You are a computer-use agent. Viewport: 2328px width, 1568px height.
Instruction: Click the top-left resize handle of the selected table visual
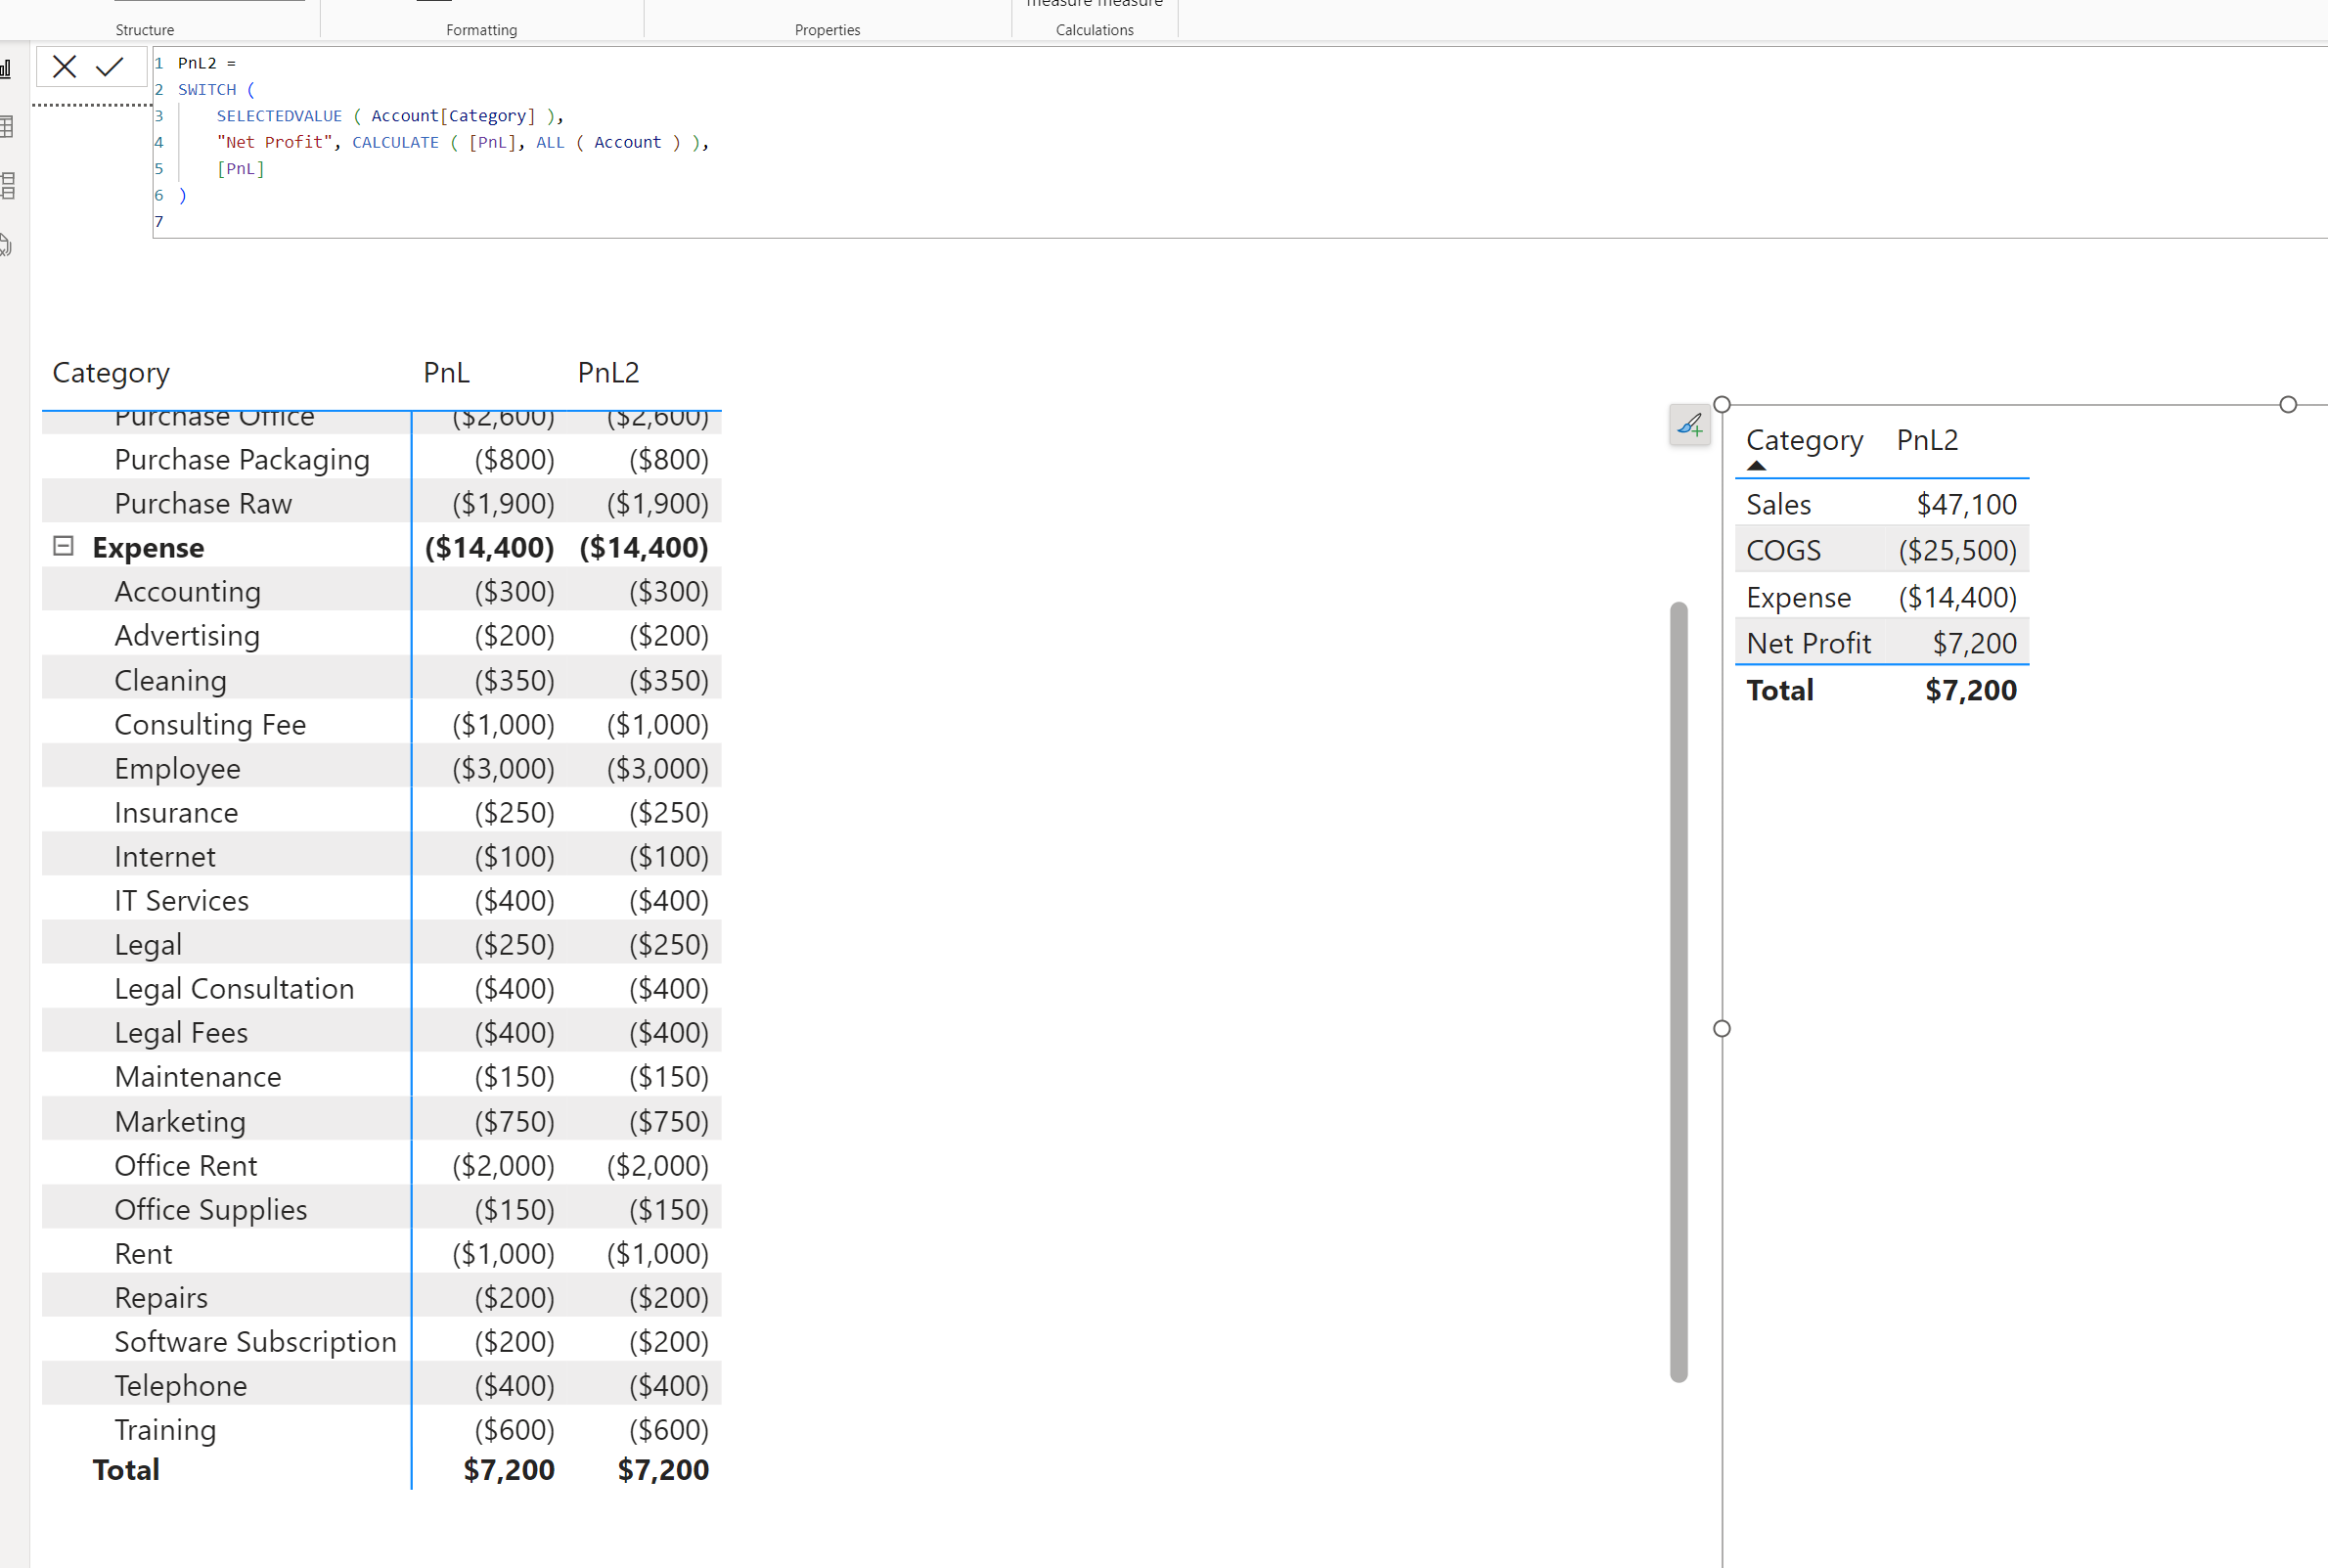(x=1721, y=405)
